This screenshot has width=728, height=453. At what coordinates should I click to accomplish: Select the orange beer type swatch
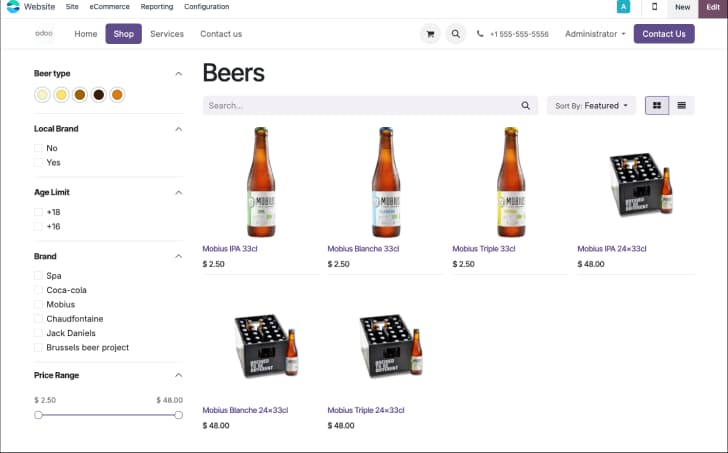(117, 95)
